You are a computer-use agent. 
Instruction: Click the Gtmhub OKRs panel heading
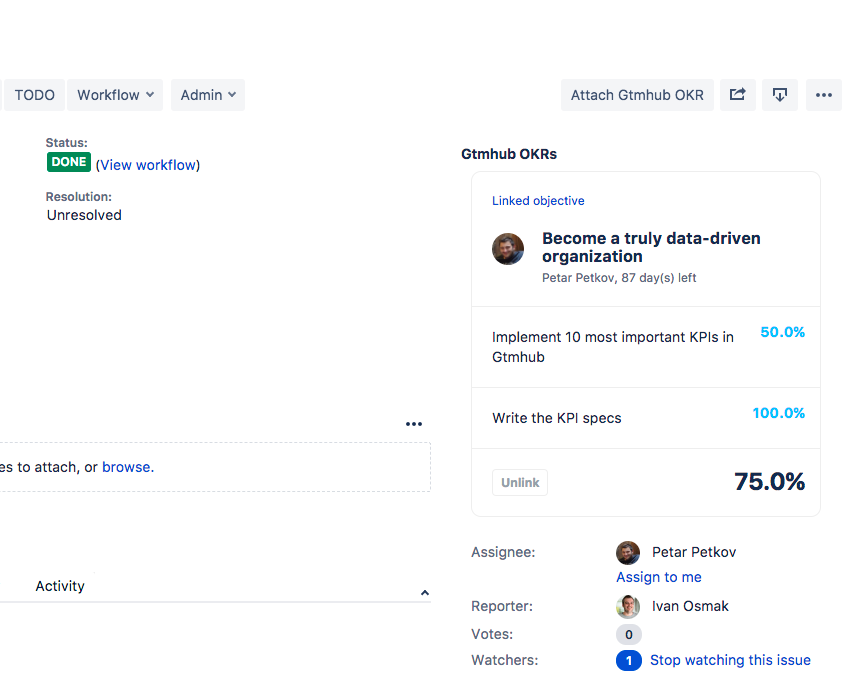(x=509, y=154)
